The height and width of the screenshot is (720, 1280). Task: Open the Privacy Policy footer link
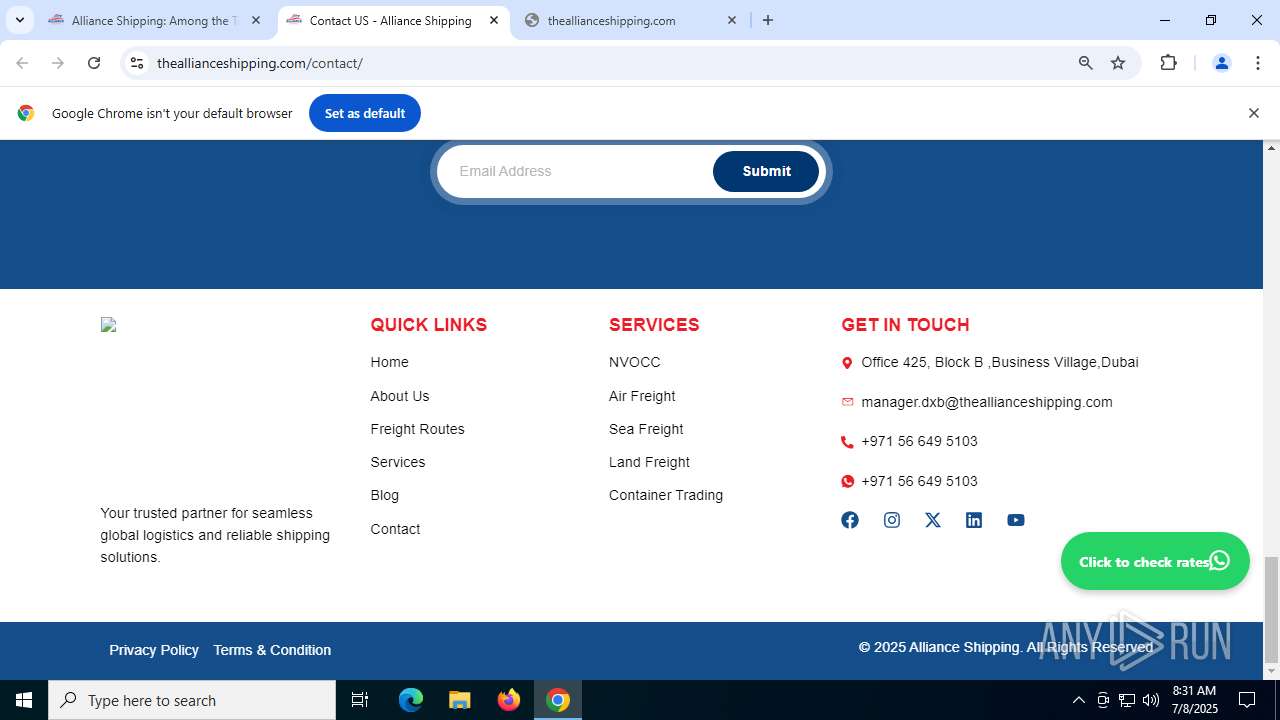point(154,650)
